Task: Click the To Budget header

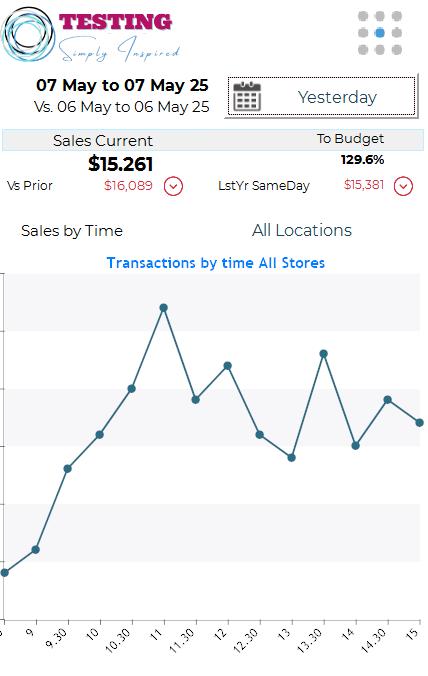Action: pos(350,139)
